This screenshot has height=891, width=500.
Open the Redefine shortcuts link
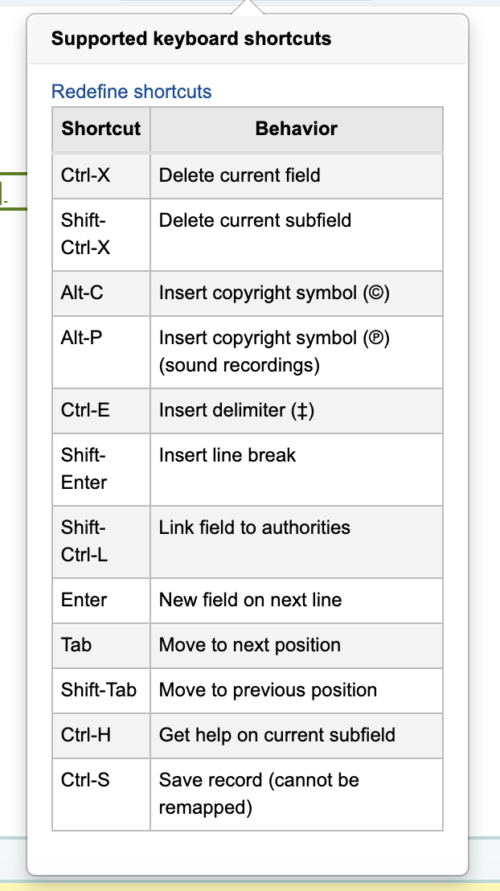(x=131, y=91)
